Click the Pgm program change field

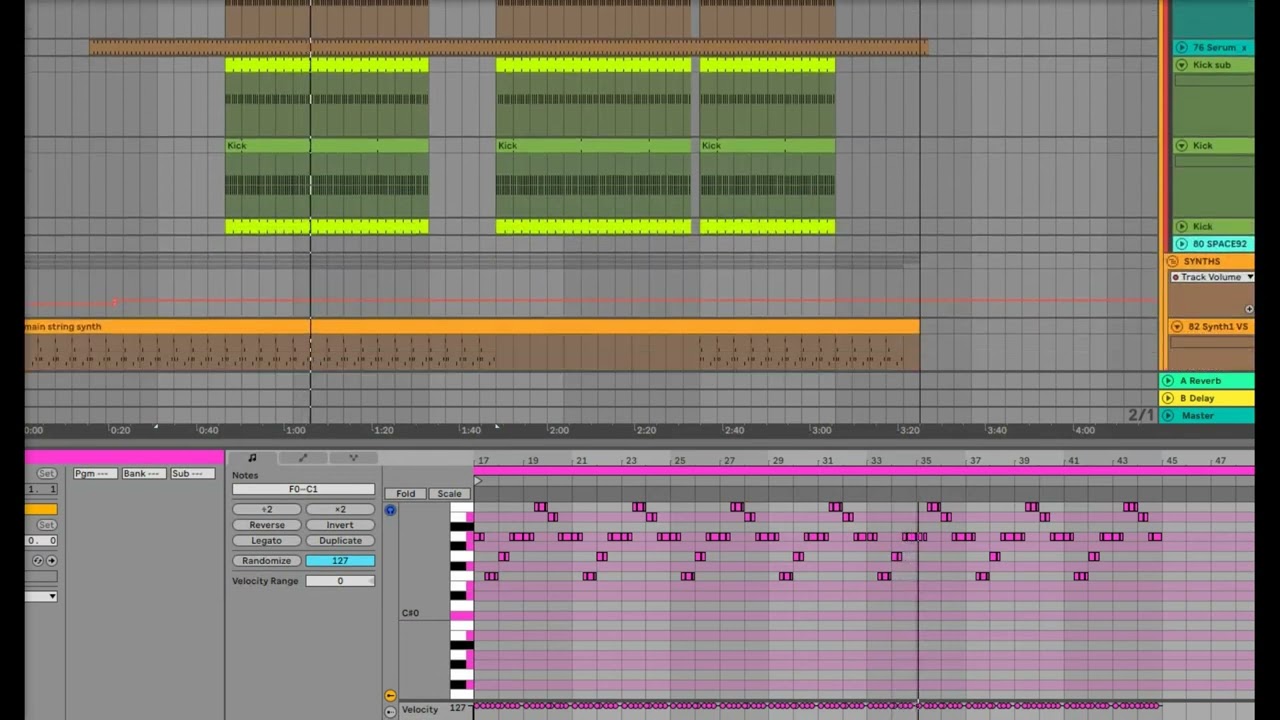click(94, 473)
